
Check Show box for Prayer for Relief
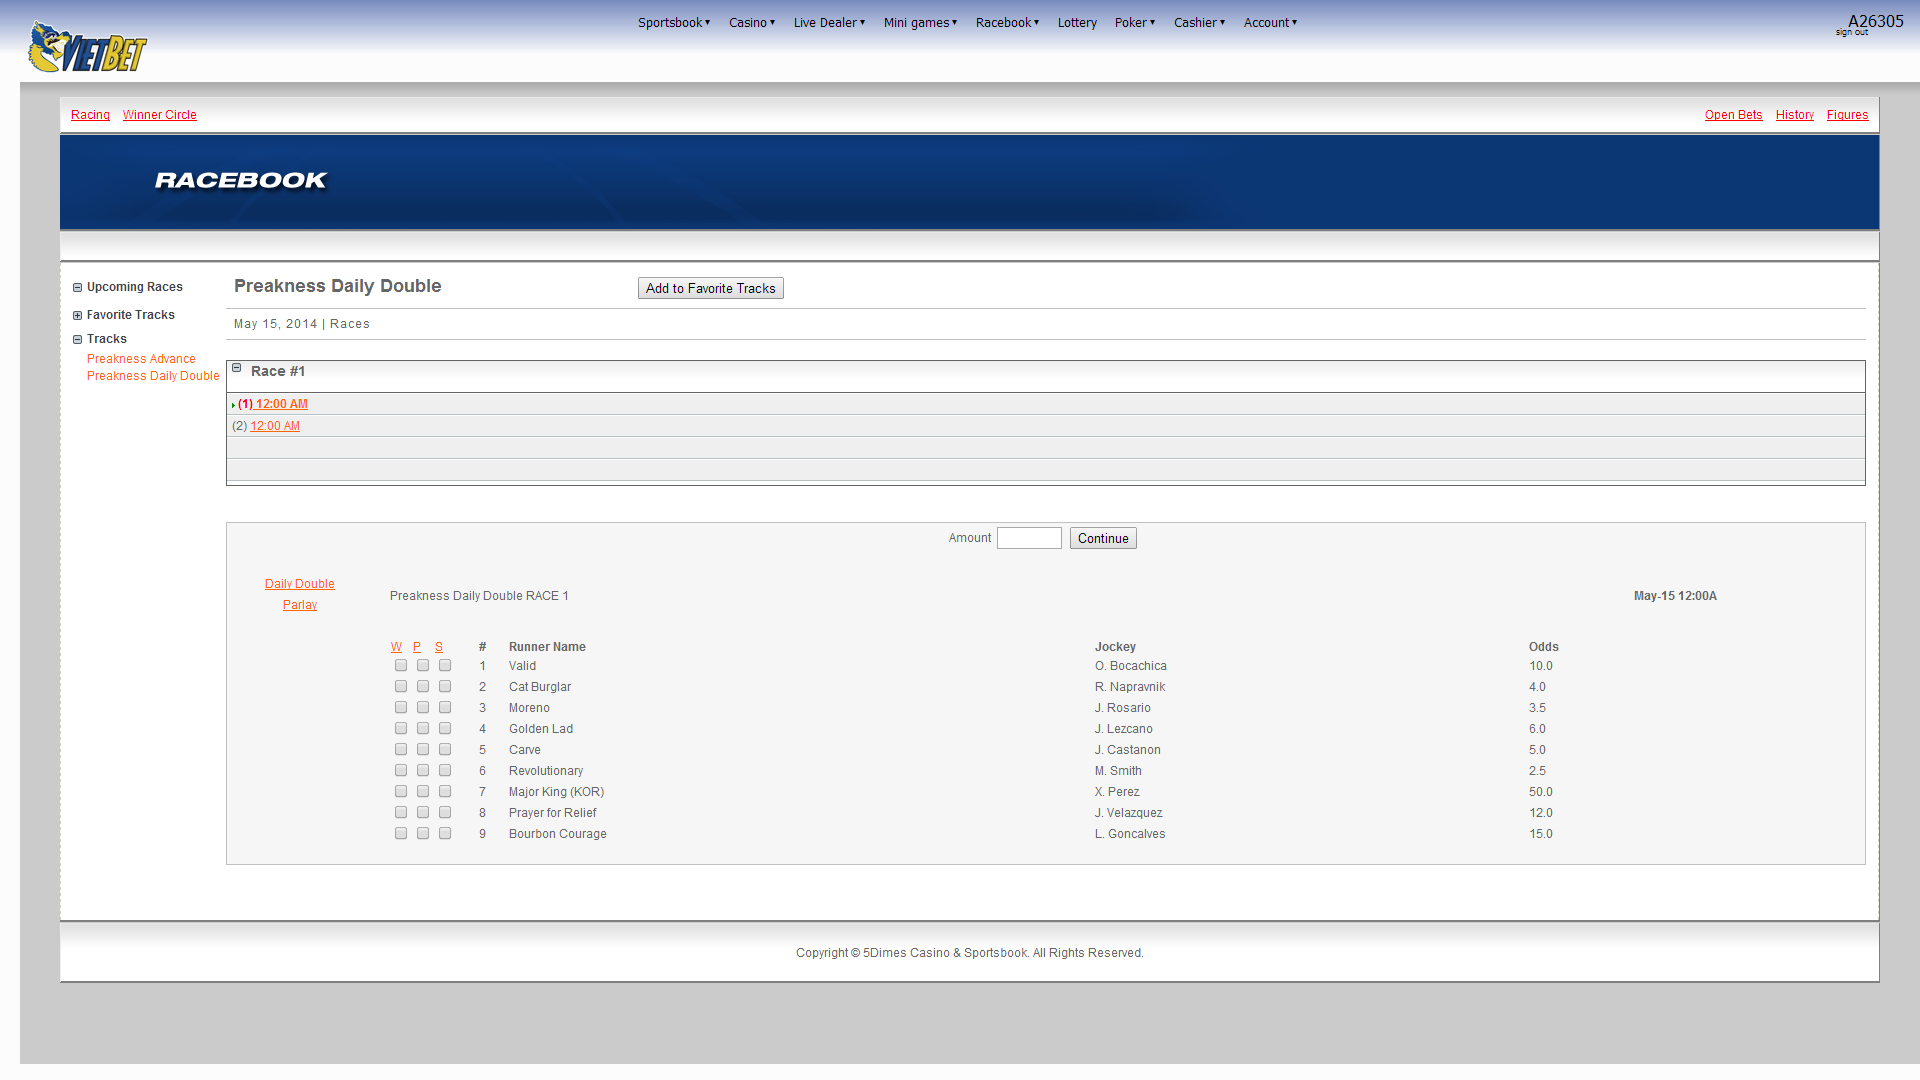click(x=445, y=812)
